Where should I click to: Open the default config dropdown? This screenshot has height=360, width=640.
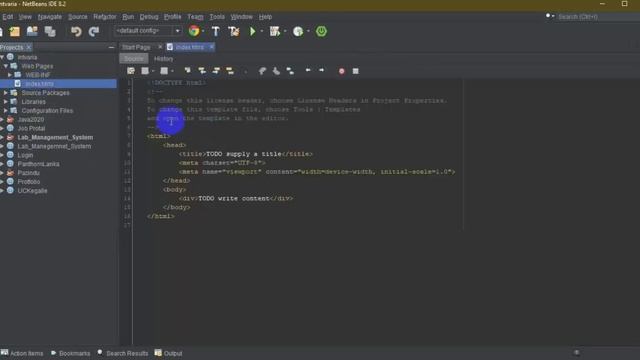coord(177,31)
